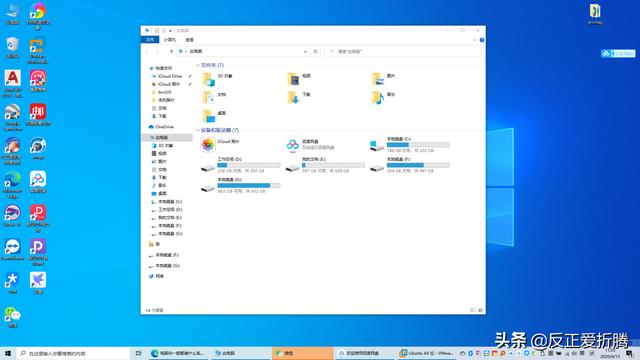Screen dimensions: 640x360
Task: Select the Baidu Netdisk desktop shortcut
Action: click(x=38, y=182)
